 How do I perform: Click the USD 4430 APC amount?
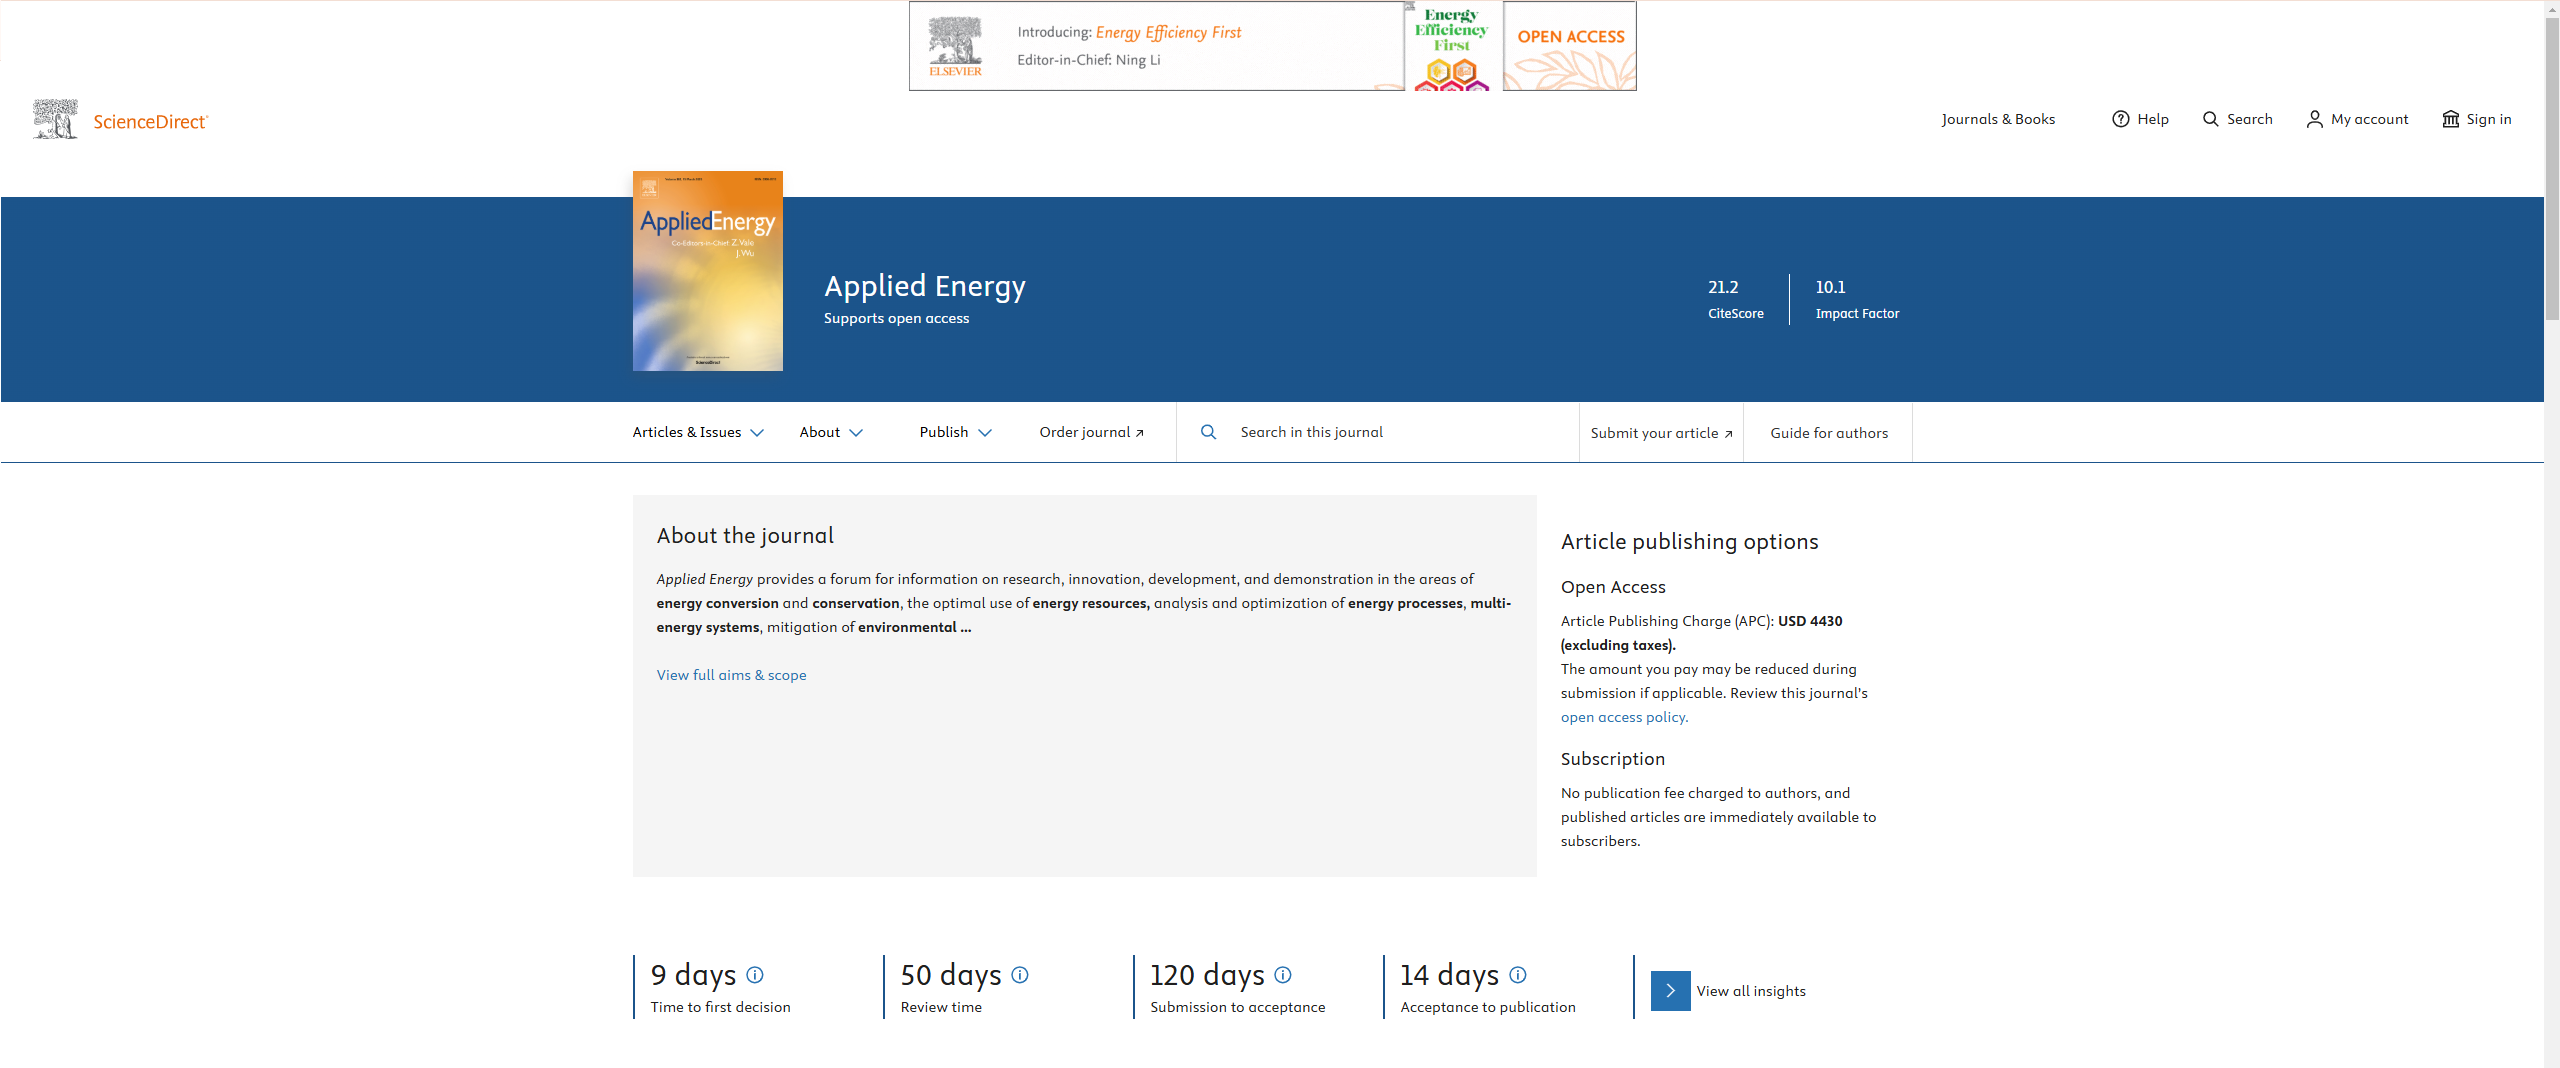click(1809, 621)
